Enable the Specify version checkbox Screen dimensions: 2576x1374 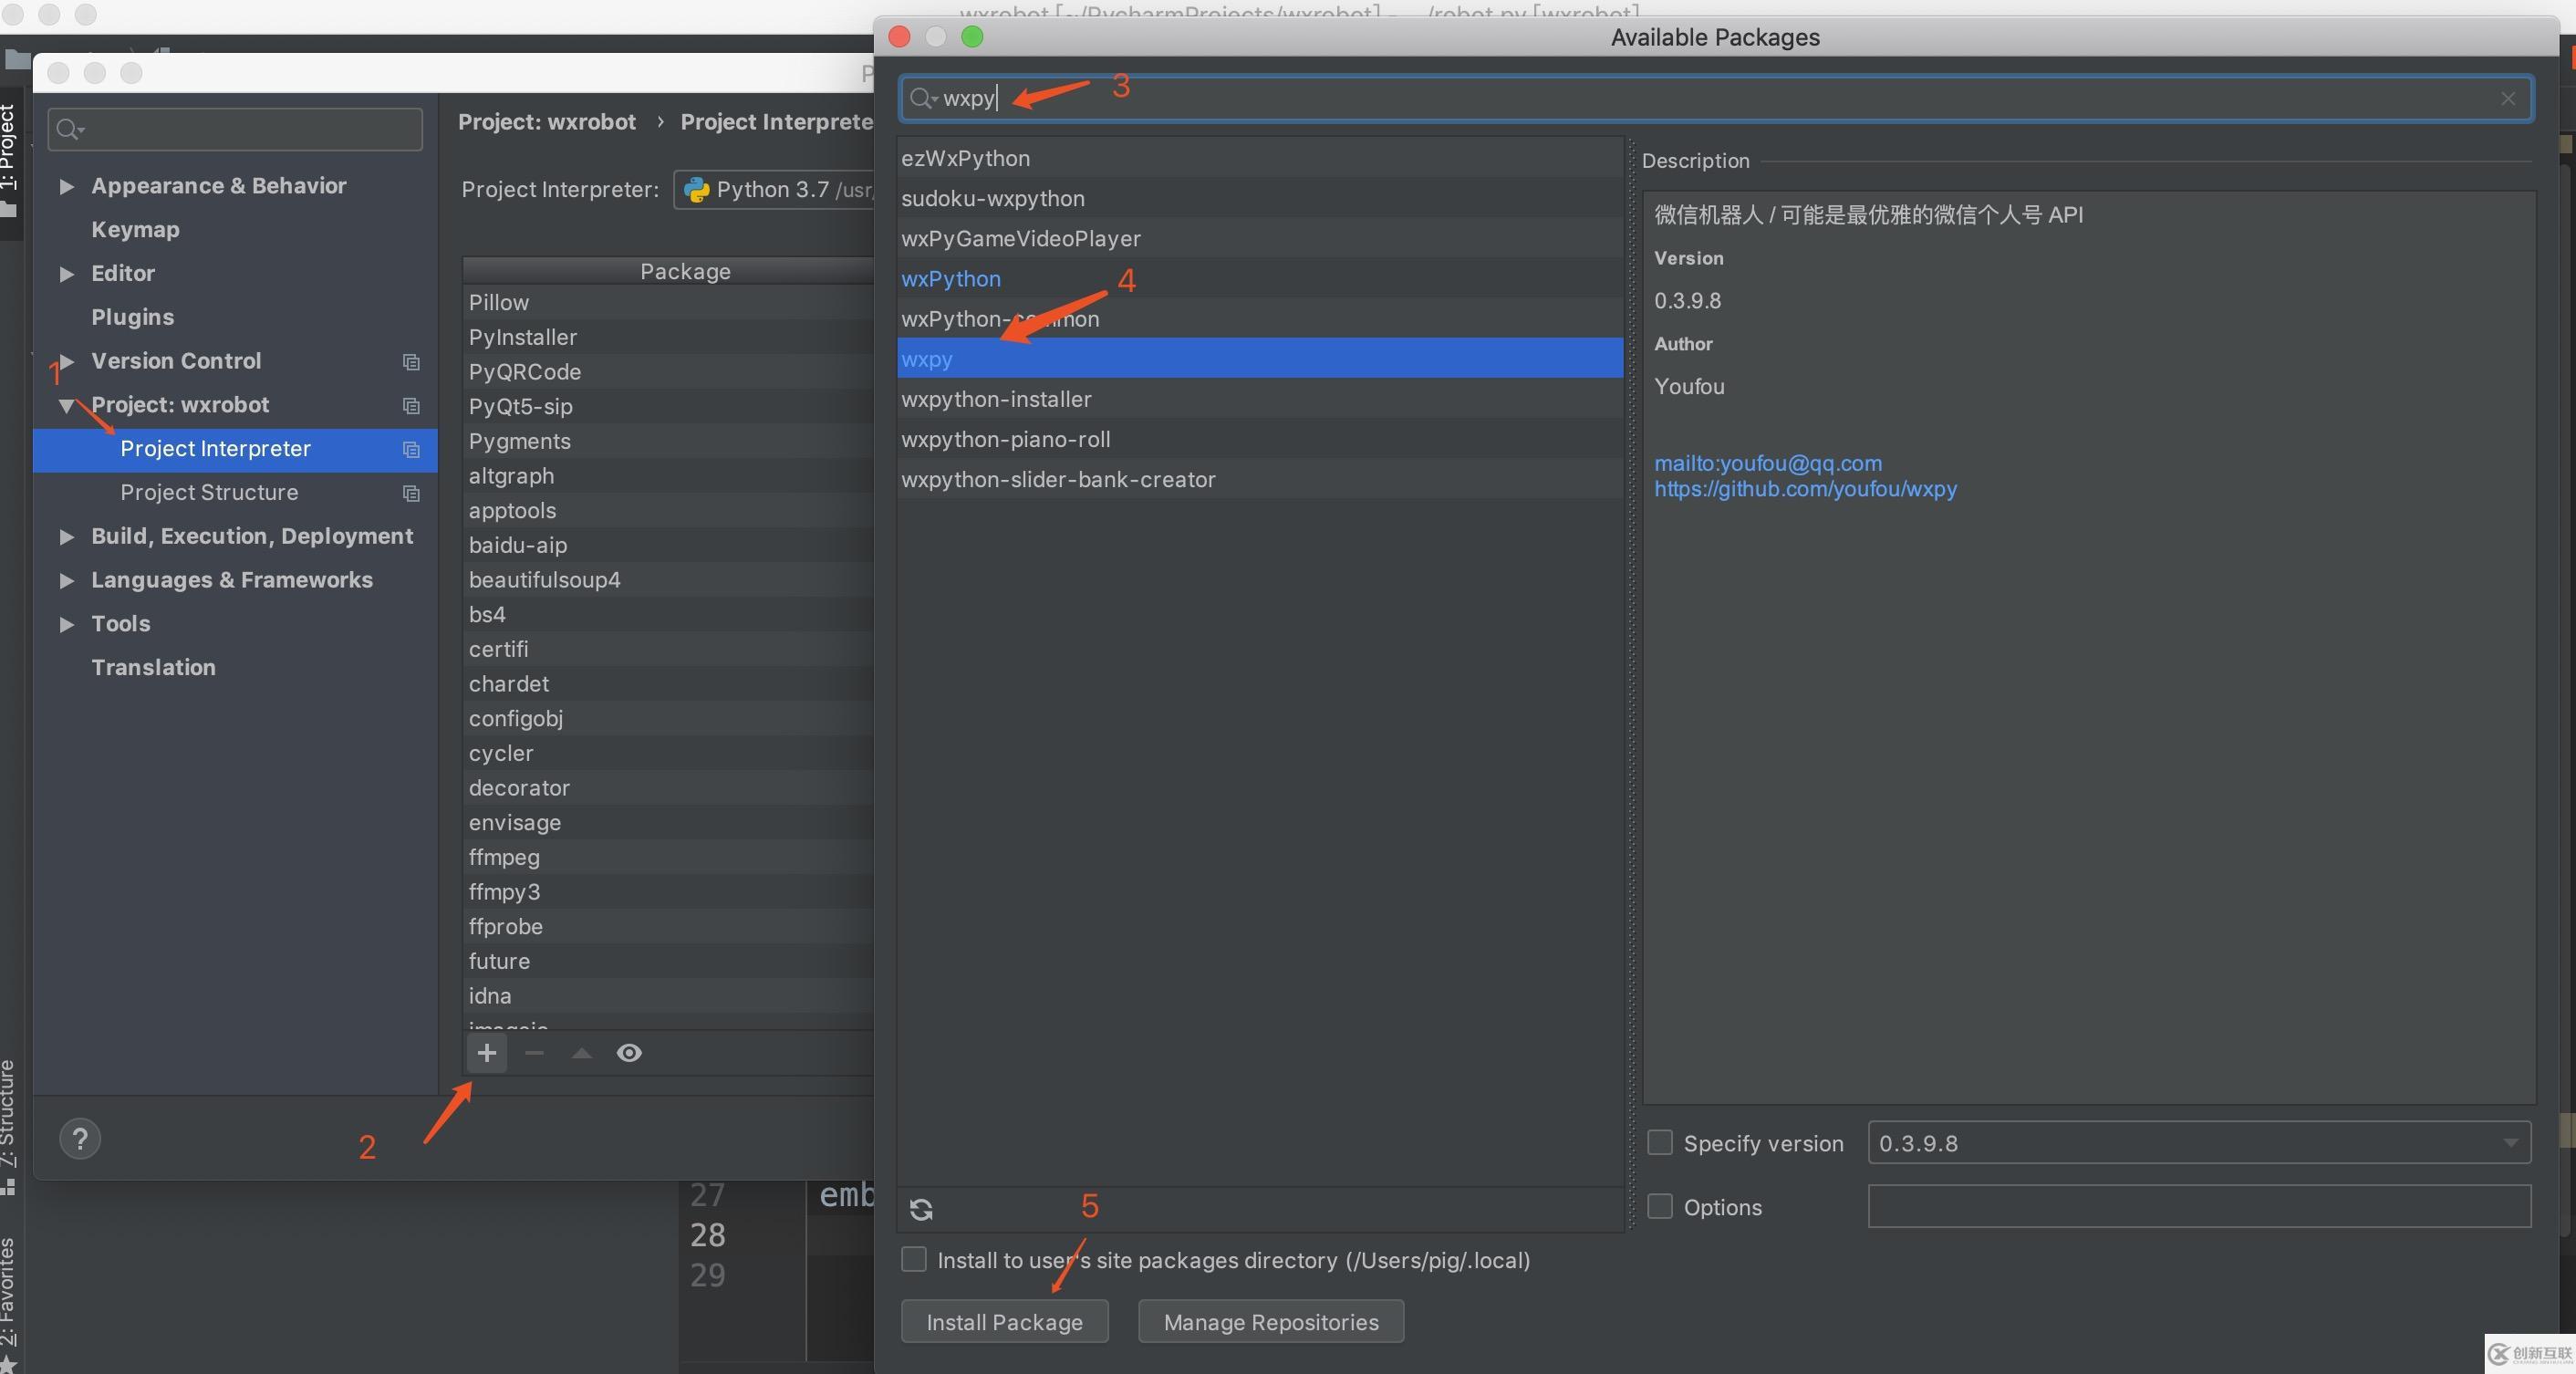pyautogui.click(x=1660, y=1143)
